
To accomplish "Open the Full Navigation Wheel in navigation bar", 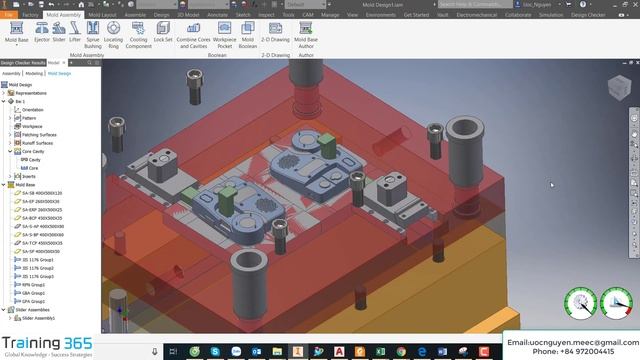I will point(634,118).
